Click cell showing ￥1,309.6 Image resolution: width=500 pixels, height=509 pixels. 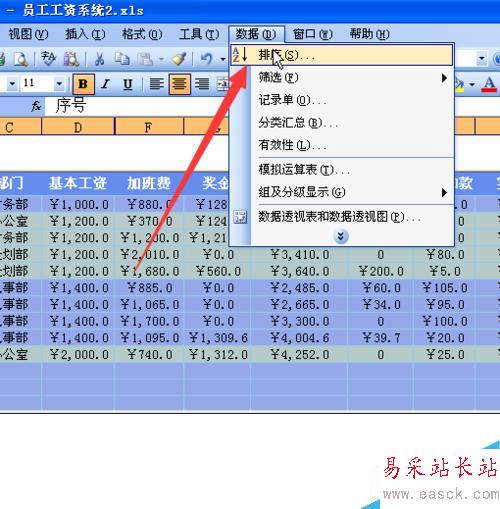[x=217, y=338]
